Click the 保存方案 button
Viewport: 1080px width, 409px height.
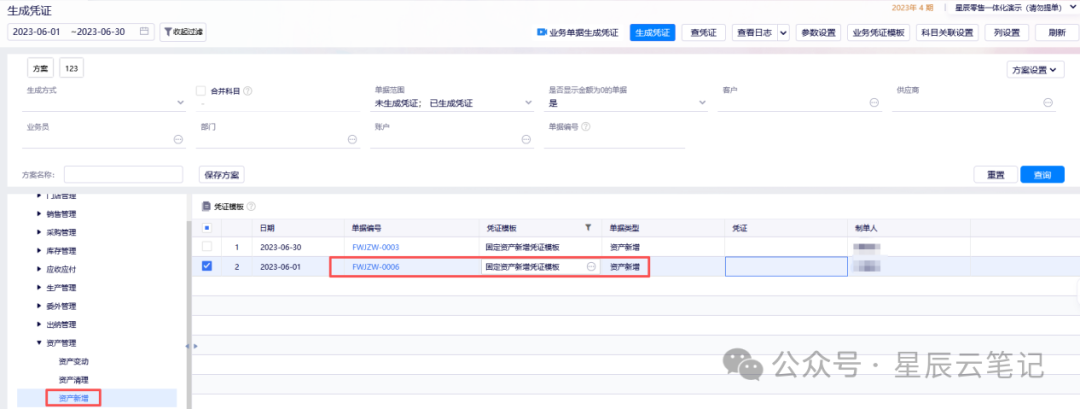pyautogui.click(x=222, y=174)
